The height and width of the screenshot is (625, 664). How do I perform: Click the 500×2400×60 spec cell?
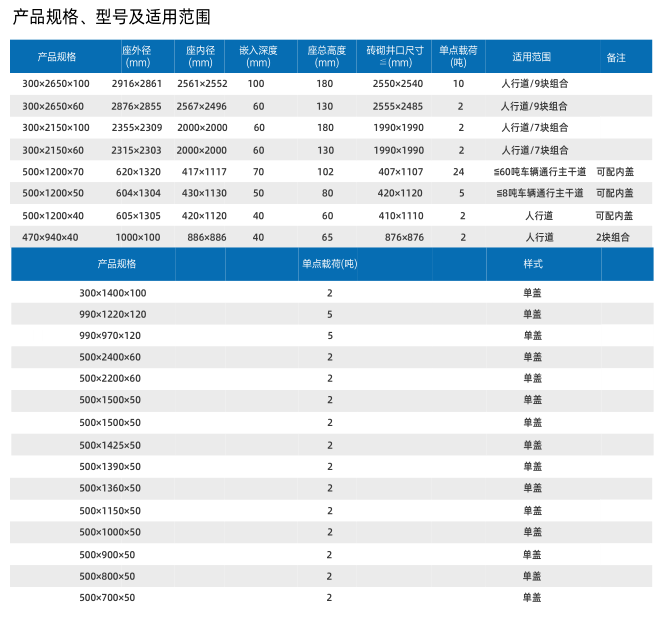(110, 357)
